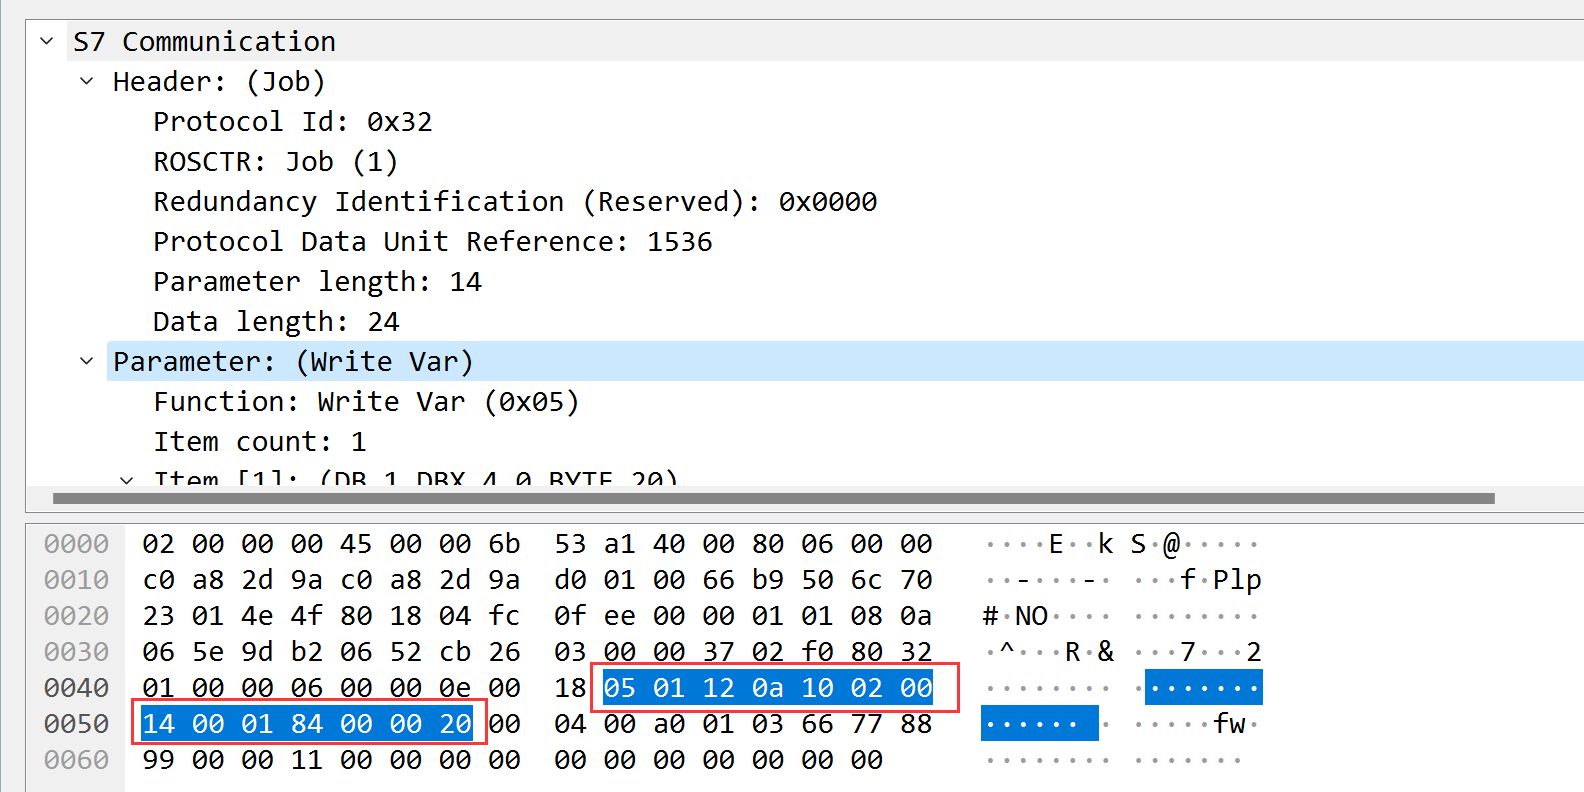The width and height of the screenshot is (1584, 792).
Task: Click ASCII text 'NO' in row 0020
Action: (1031, 616)
